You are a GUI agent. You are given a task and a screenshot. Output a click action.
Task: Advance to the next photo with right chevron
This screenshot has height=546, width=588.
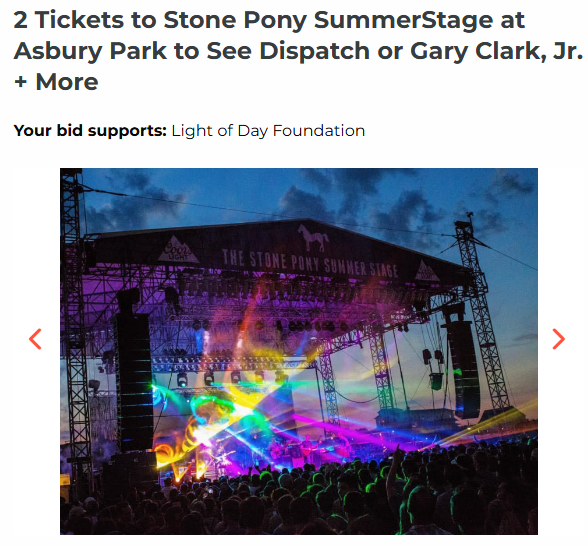click(x=558, y=339)
